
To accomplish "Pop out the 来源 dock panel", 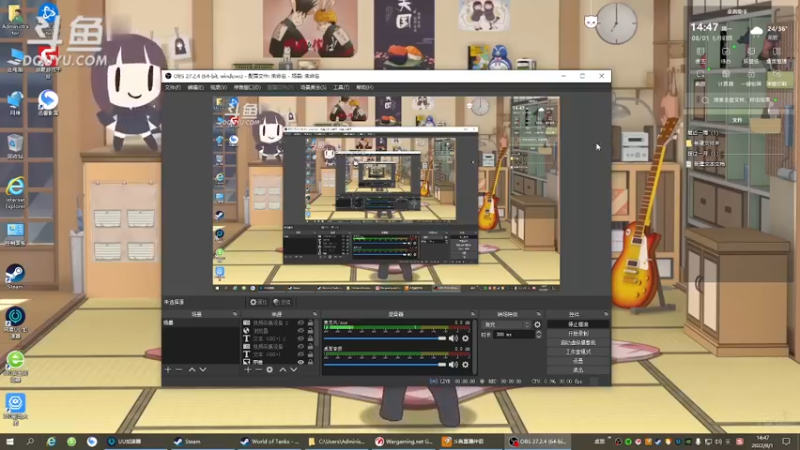I will pyautogui.click(x=315, y=314).
